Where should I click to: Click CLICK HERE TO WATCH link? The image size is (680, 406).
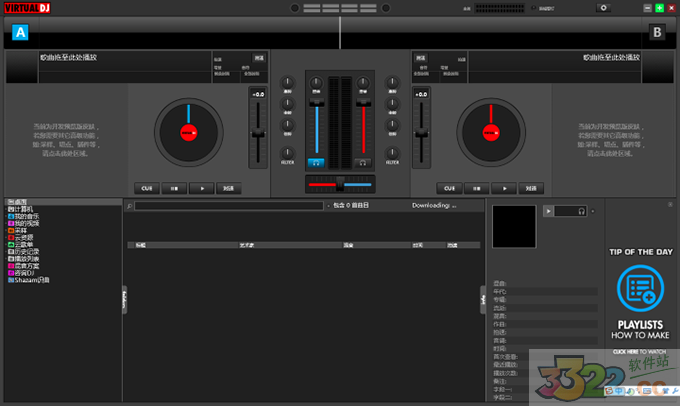(x=639, y=352)
